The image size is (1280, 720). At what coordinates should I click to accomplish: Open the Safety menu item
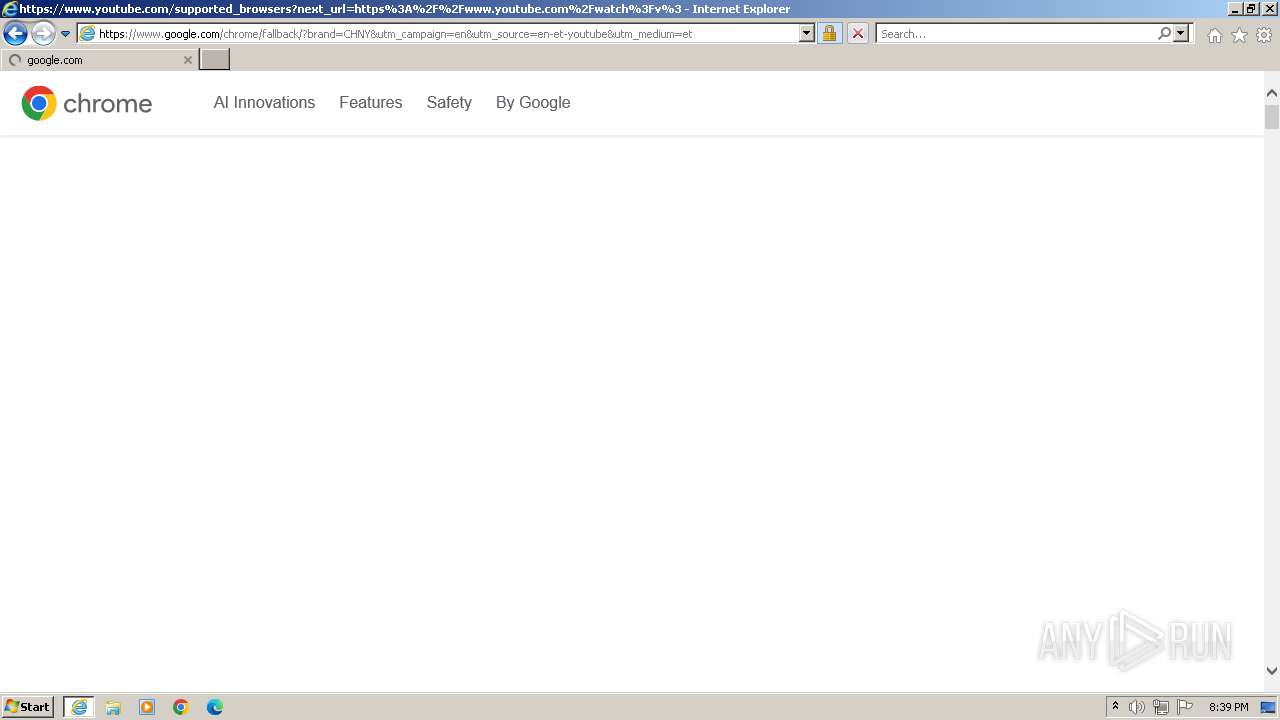coord(449,102)
